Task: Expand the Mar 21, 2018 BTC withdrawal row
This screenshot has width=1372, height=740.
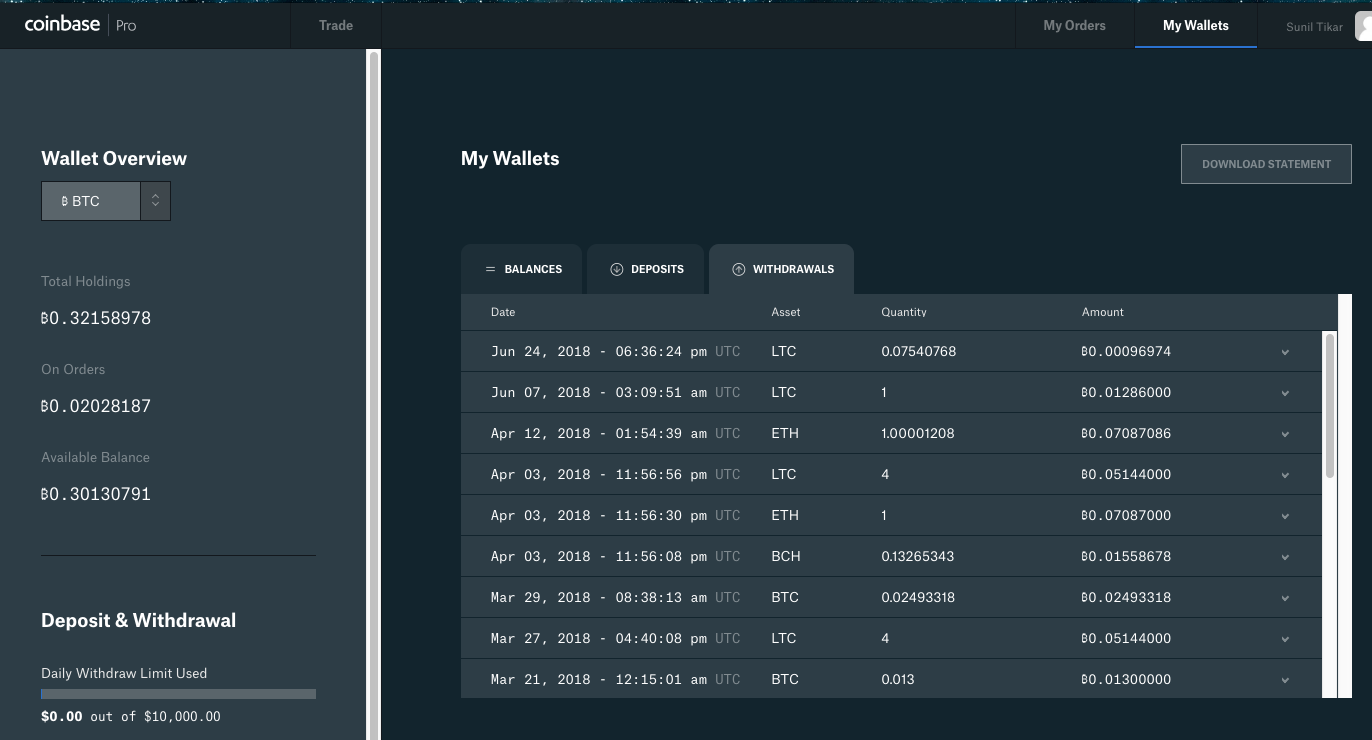Action: 1285,680
